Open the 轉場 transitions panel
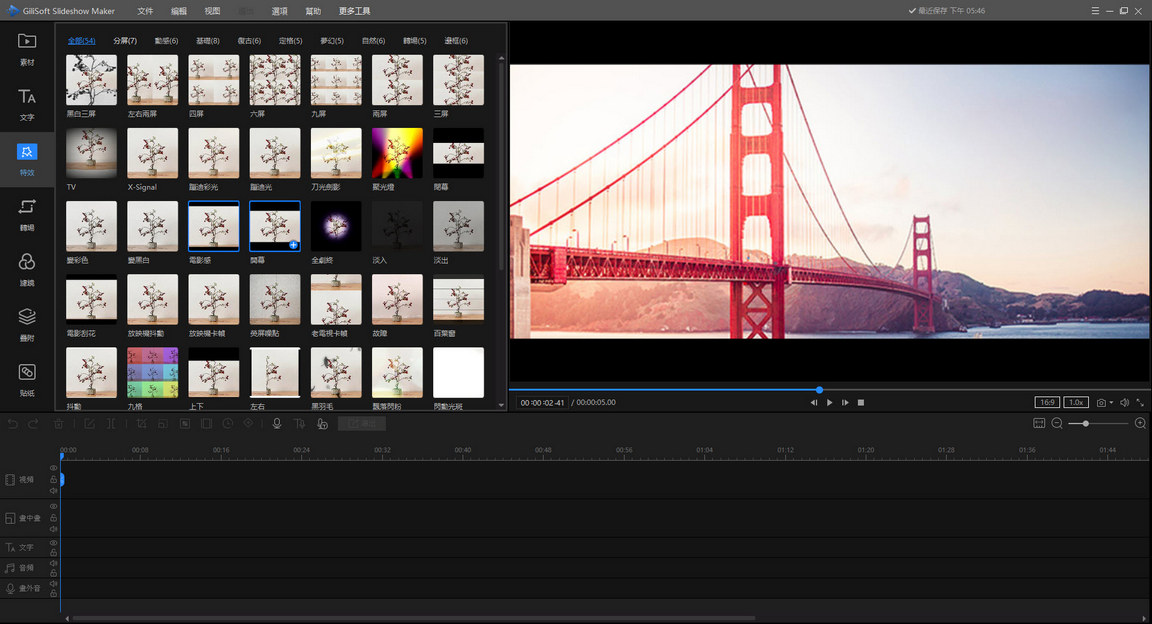 coord(25,213)
